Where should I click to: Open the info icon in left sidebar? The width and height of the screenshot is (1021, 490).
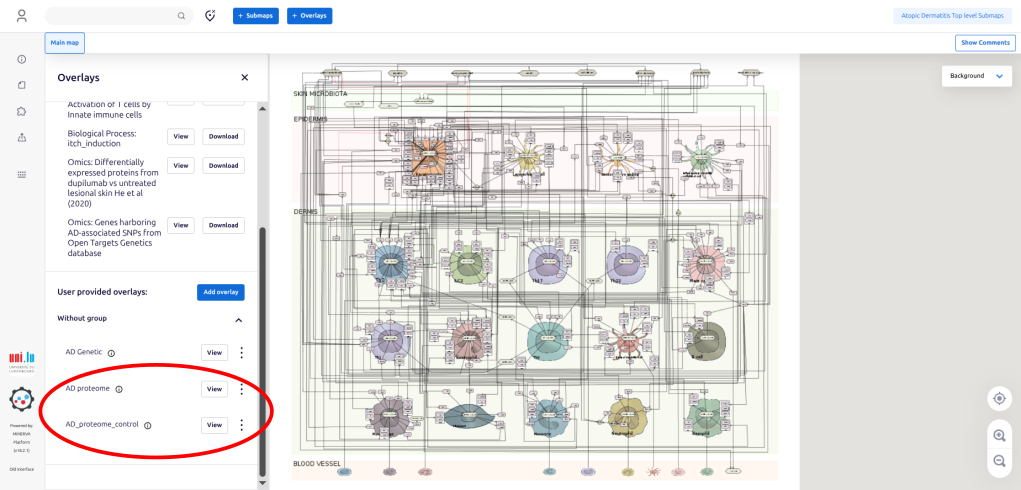[22, 60]
